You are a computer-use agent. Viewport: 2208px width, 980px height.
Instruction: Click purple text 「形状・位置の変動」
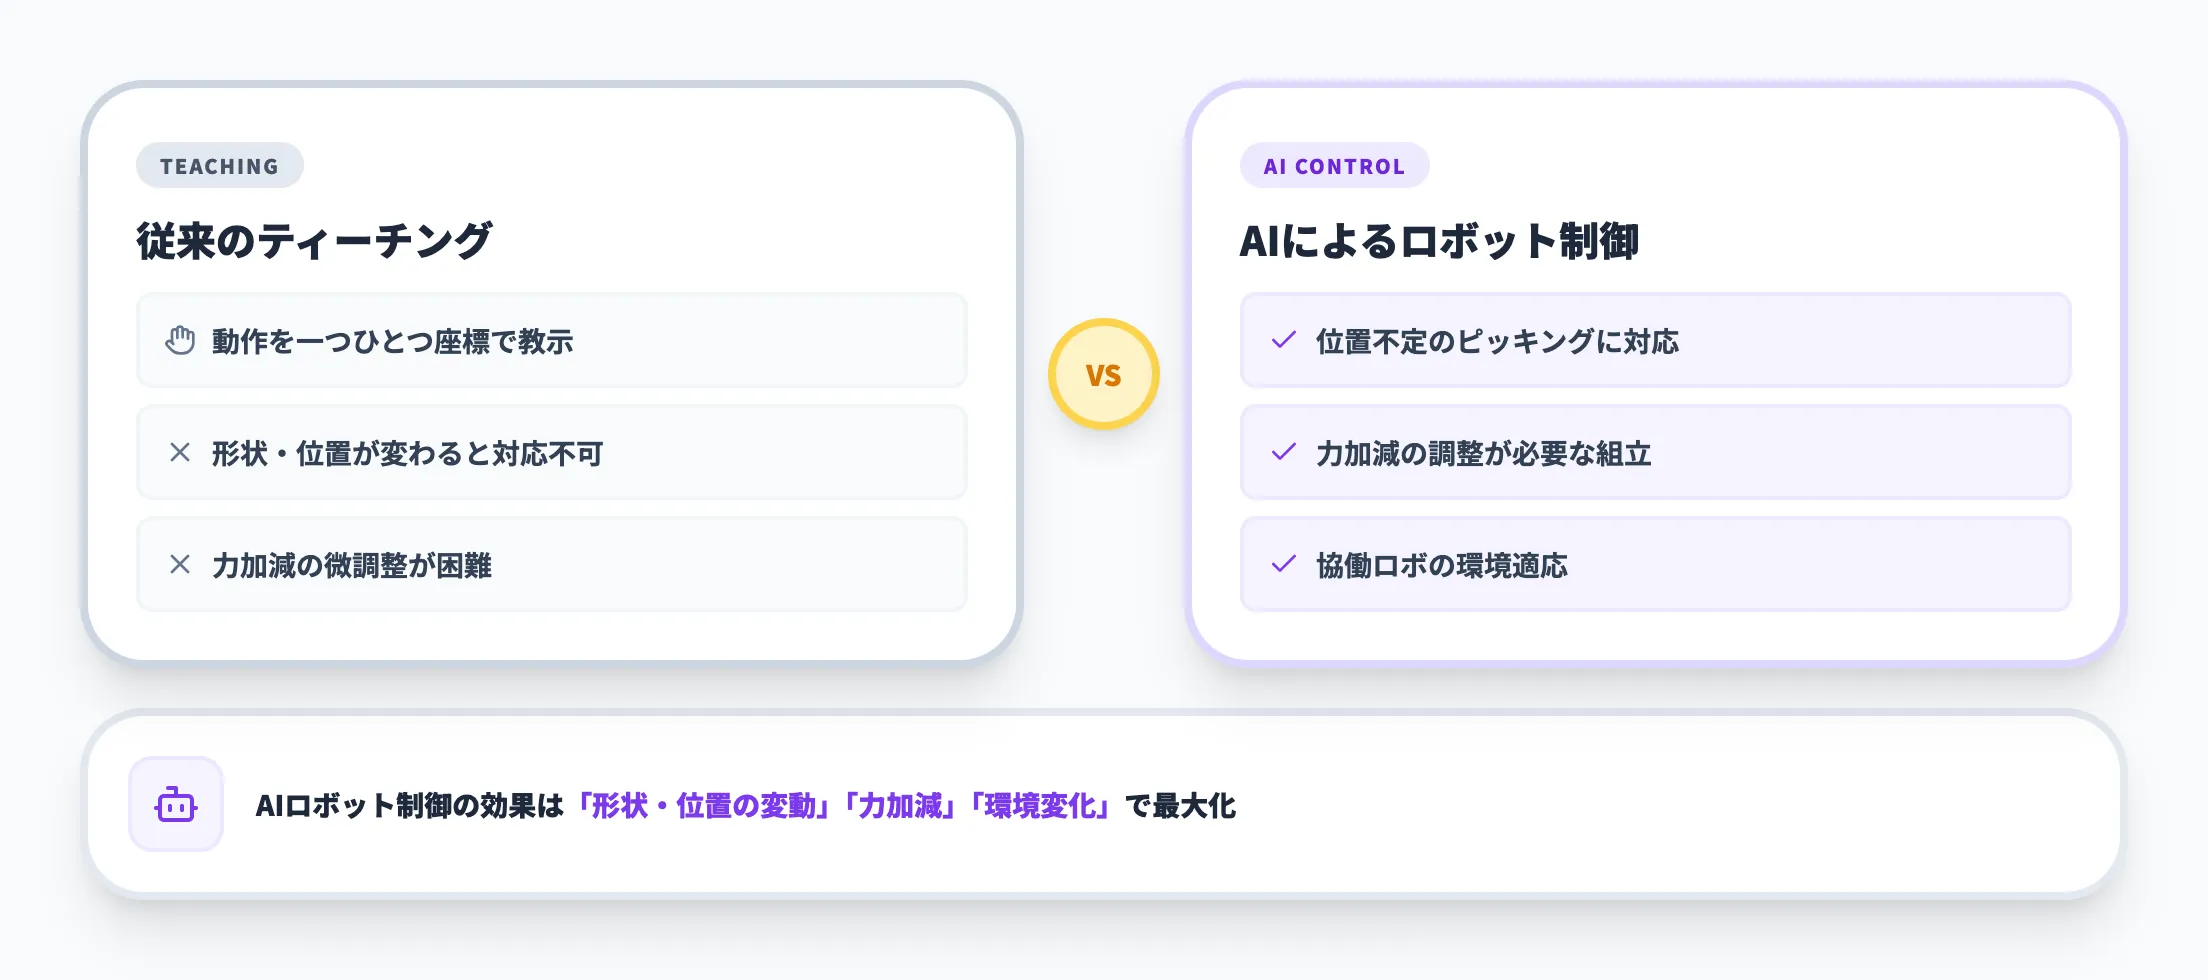[x=702, y=806]
